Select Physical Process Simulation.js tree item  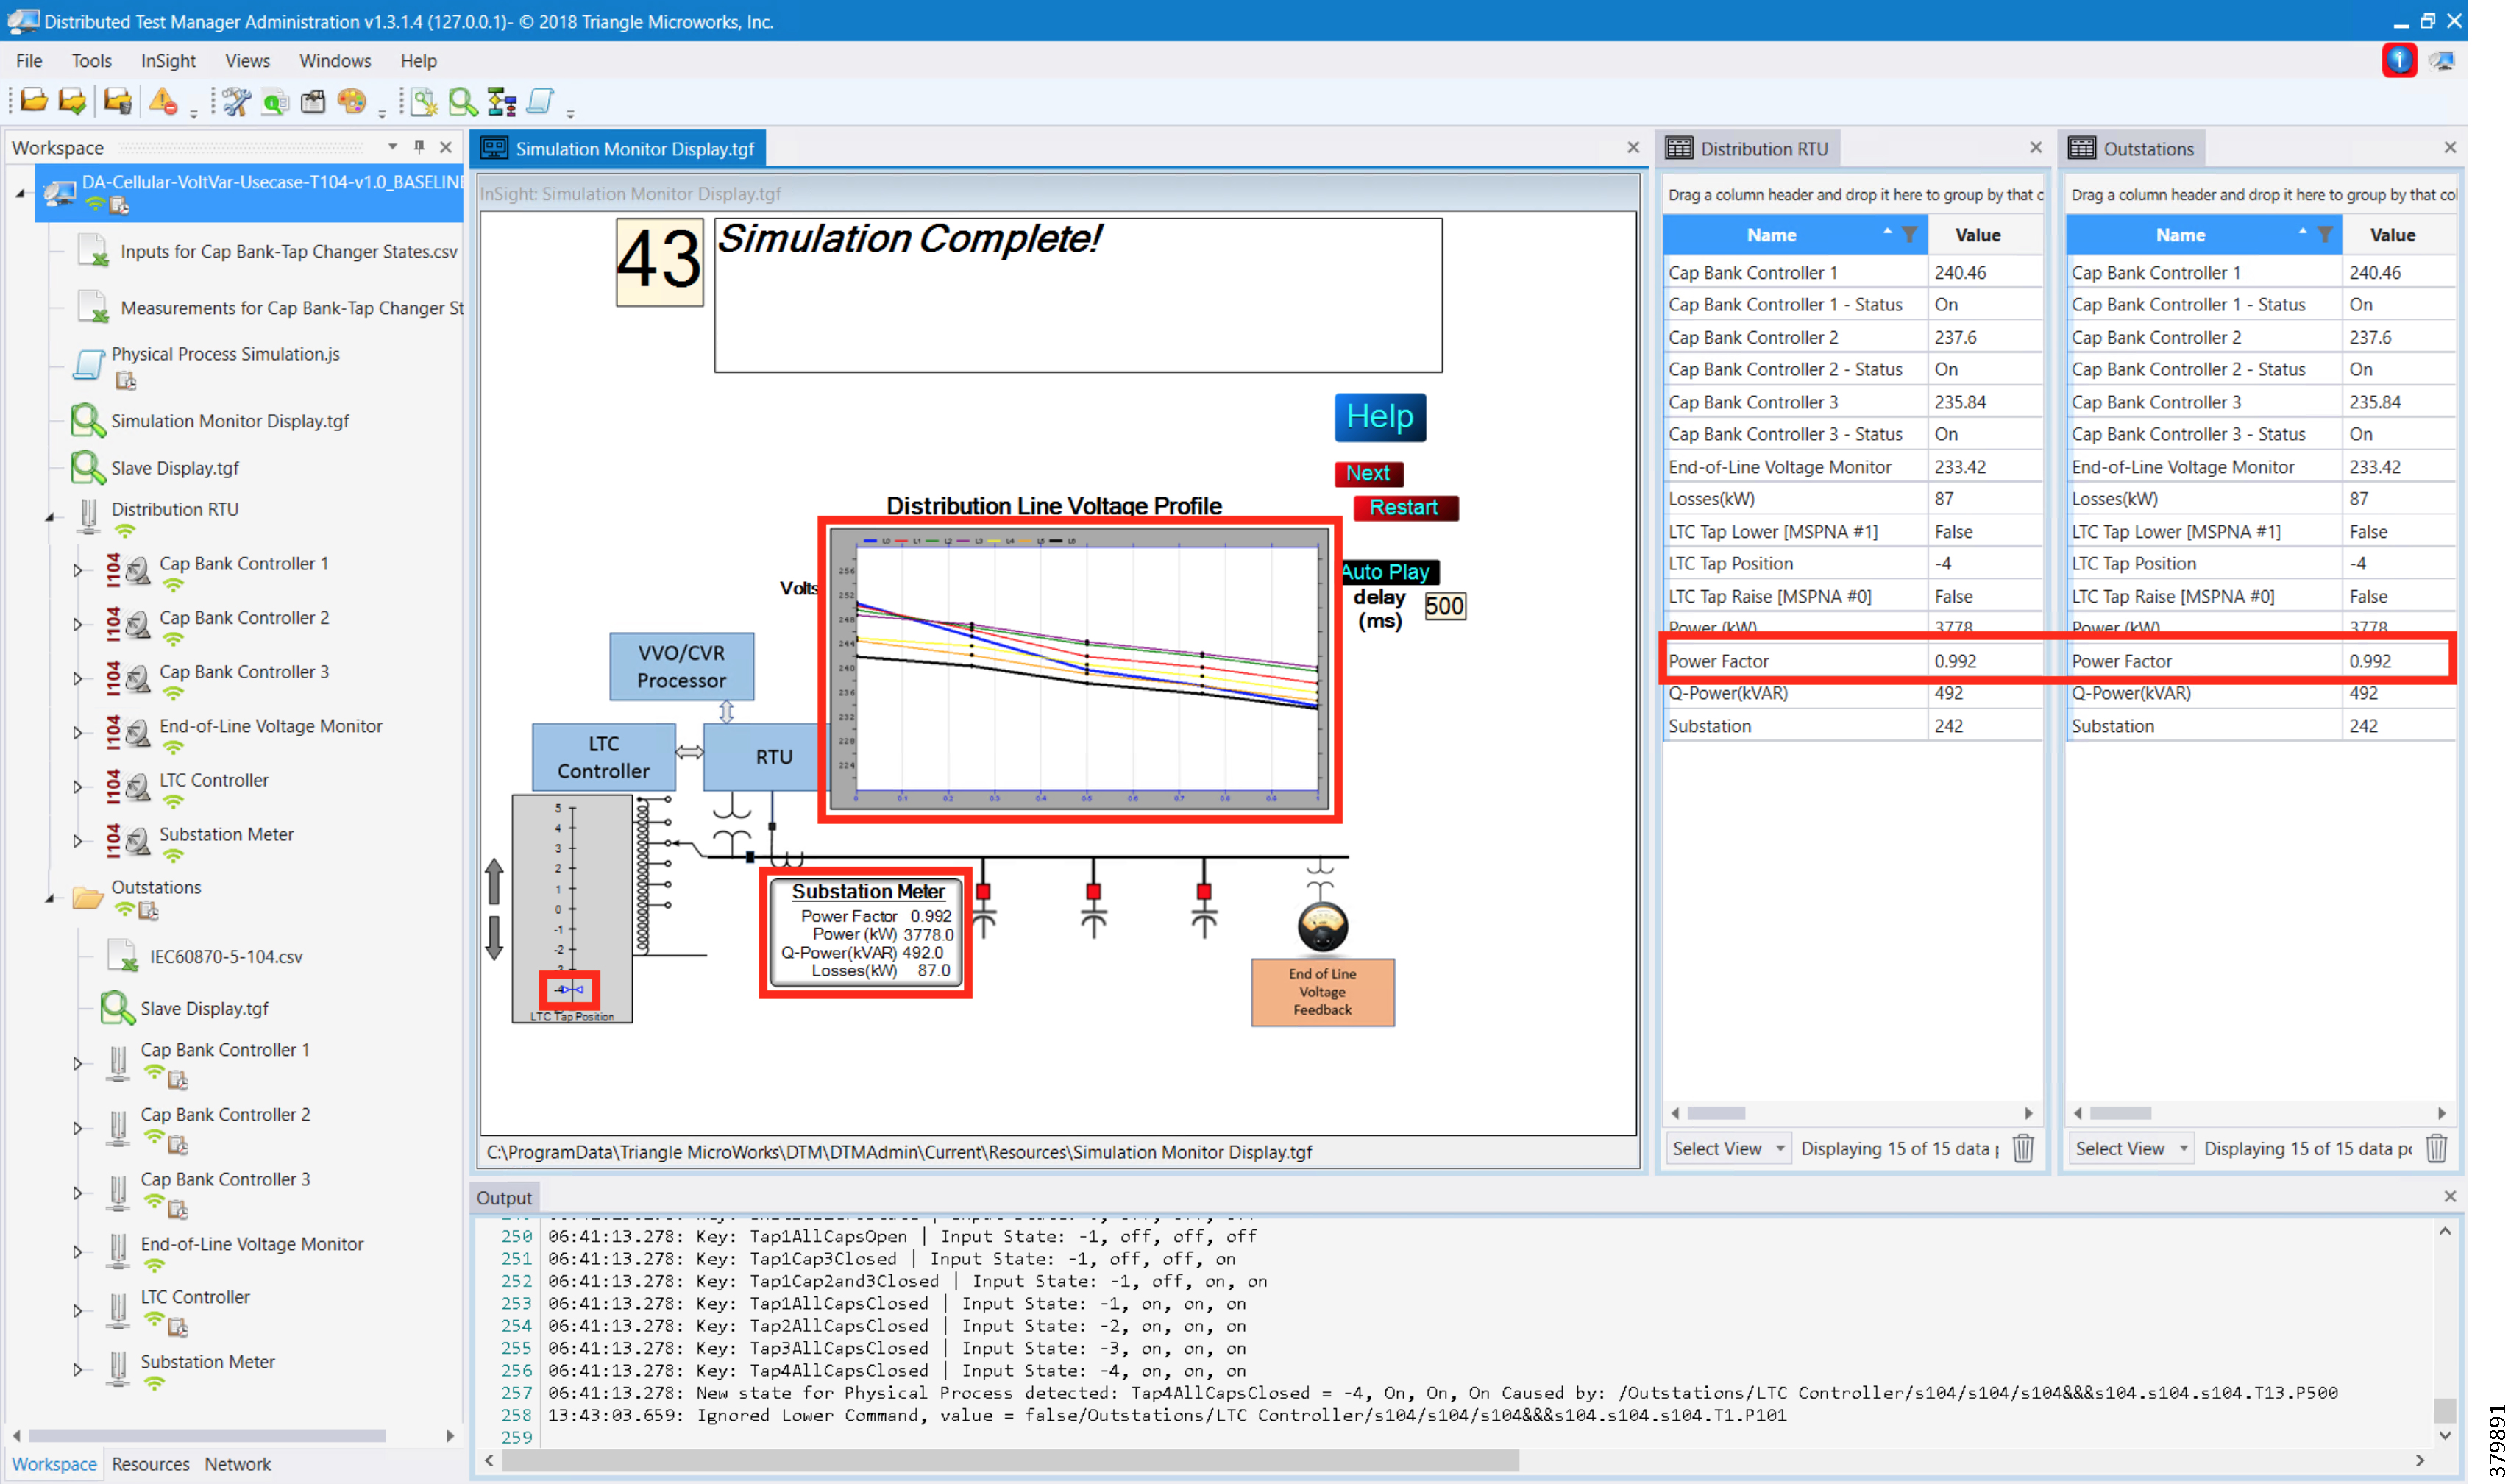pyautogui.click(x=225, y=354)
